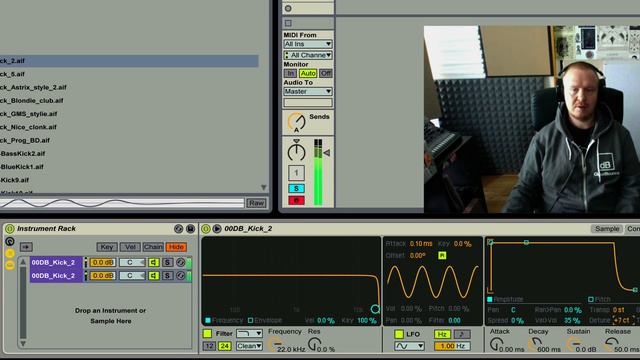
Task: Click the 1.00 Hz LFO rate field
Action: 452,346
